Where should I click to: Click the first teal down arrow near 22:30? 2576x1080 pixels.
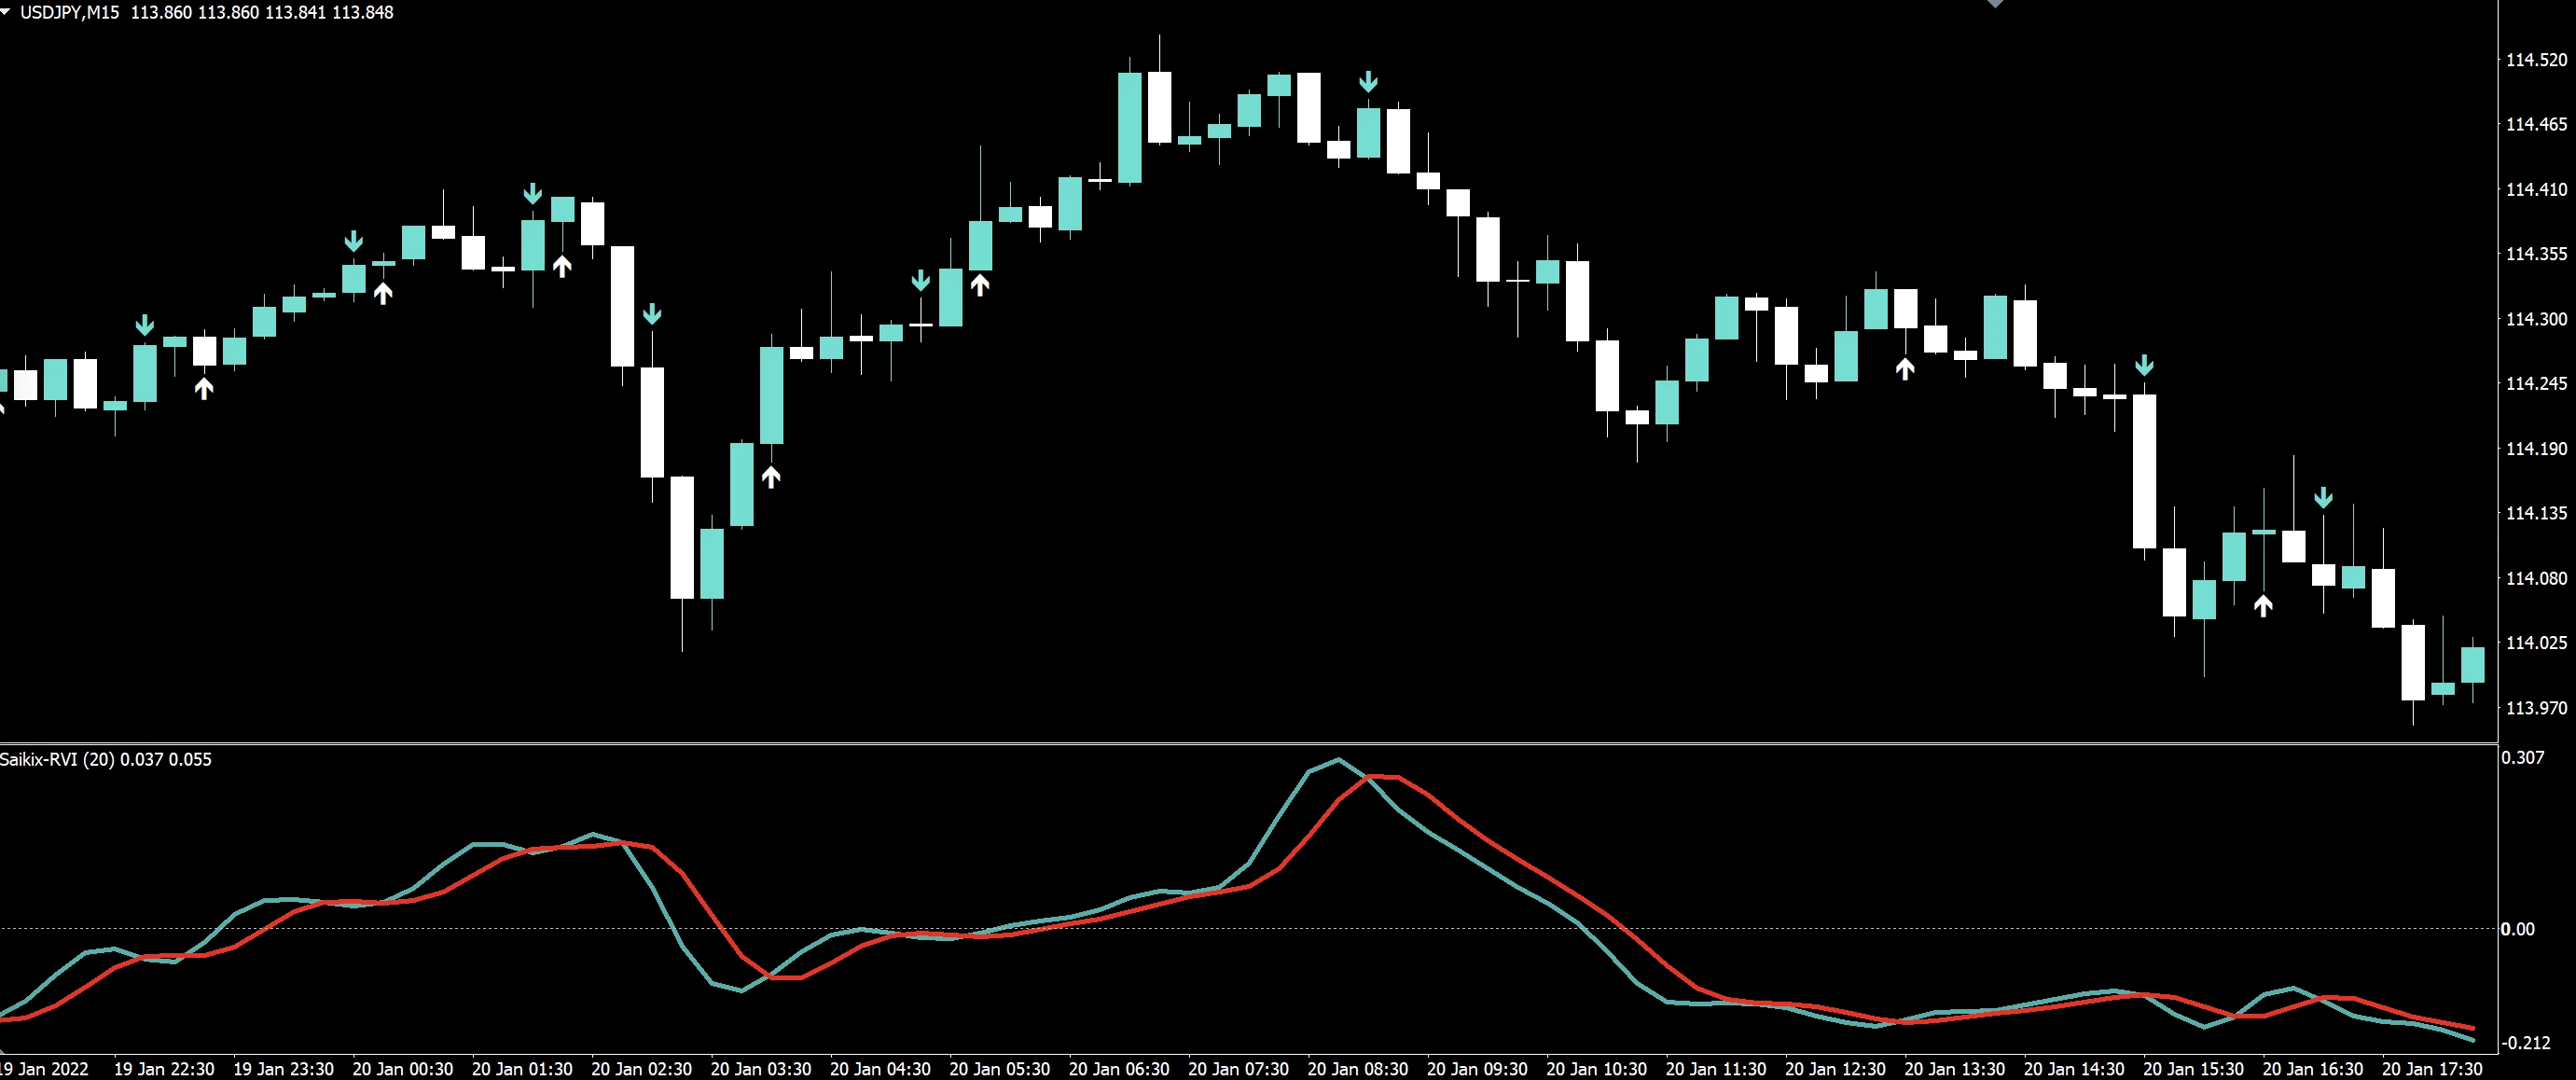[145, 325]
